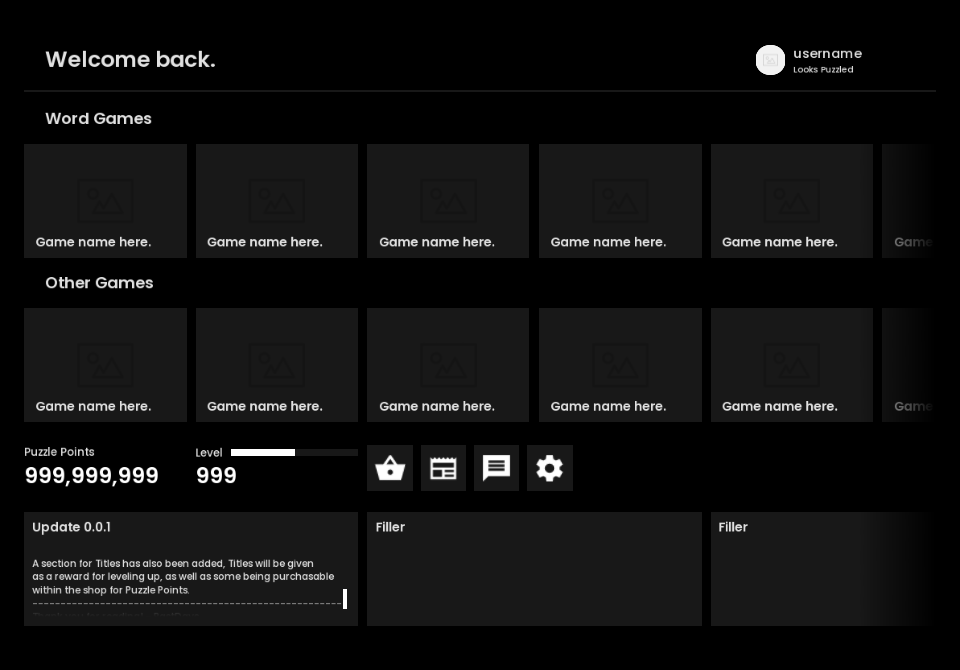Click the 'Other Games' section heading
The width and height of the screenshot is (960, 670).
pos(99,282)
